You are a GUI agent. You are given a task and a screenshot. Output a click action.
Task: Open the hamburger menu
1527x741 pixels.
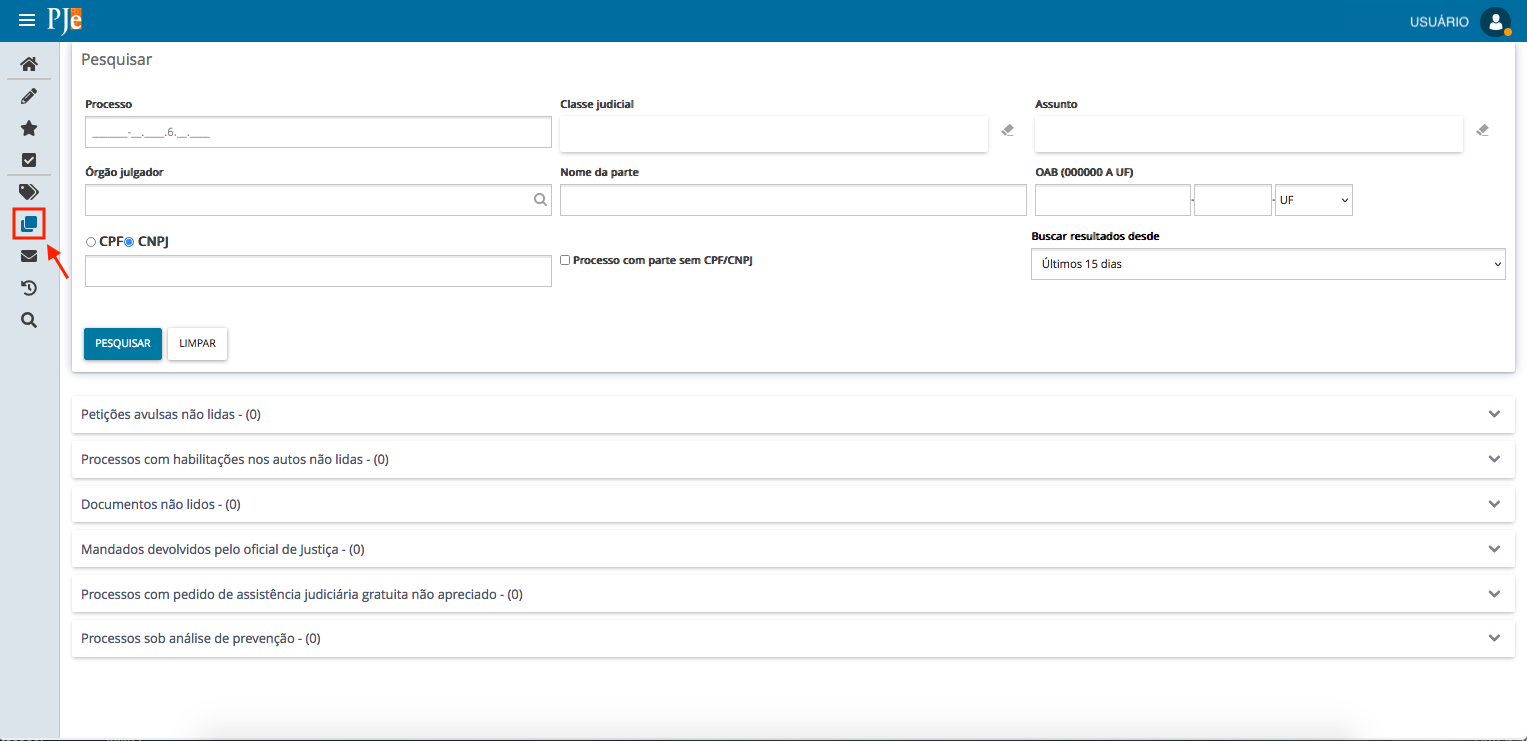coord(27,20)
